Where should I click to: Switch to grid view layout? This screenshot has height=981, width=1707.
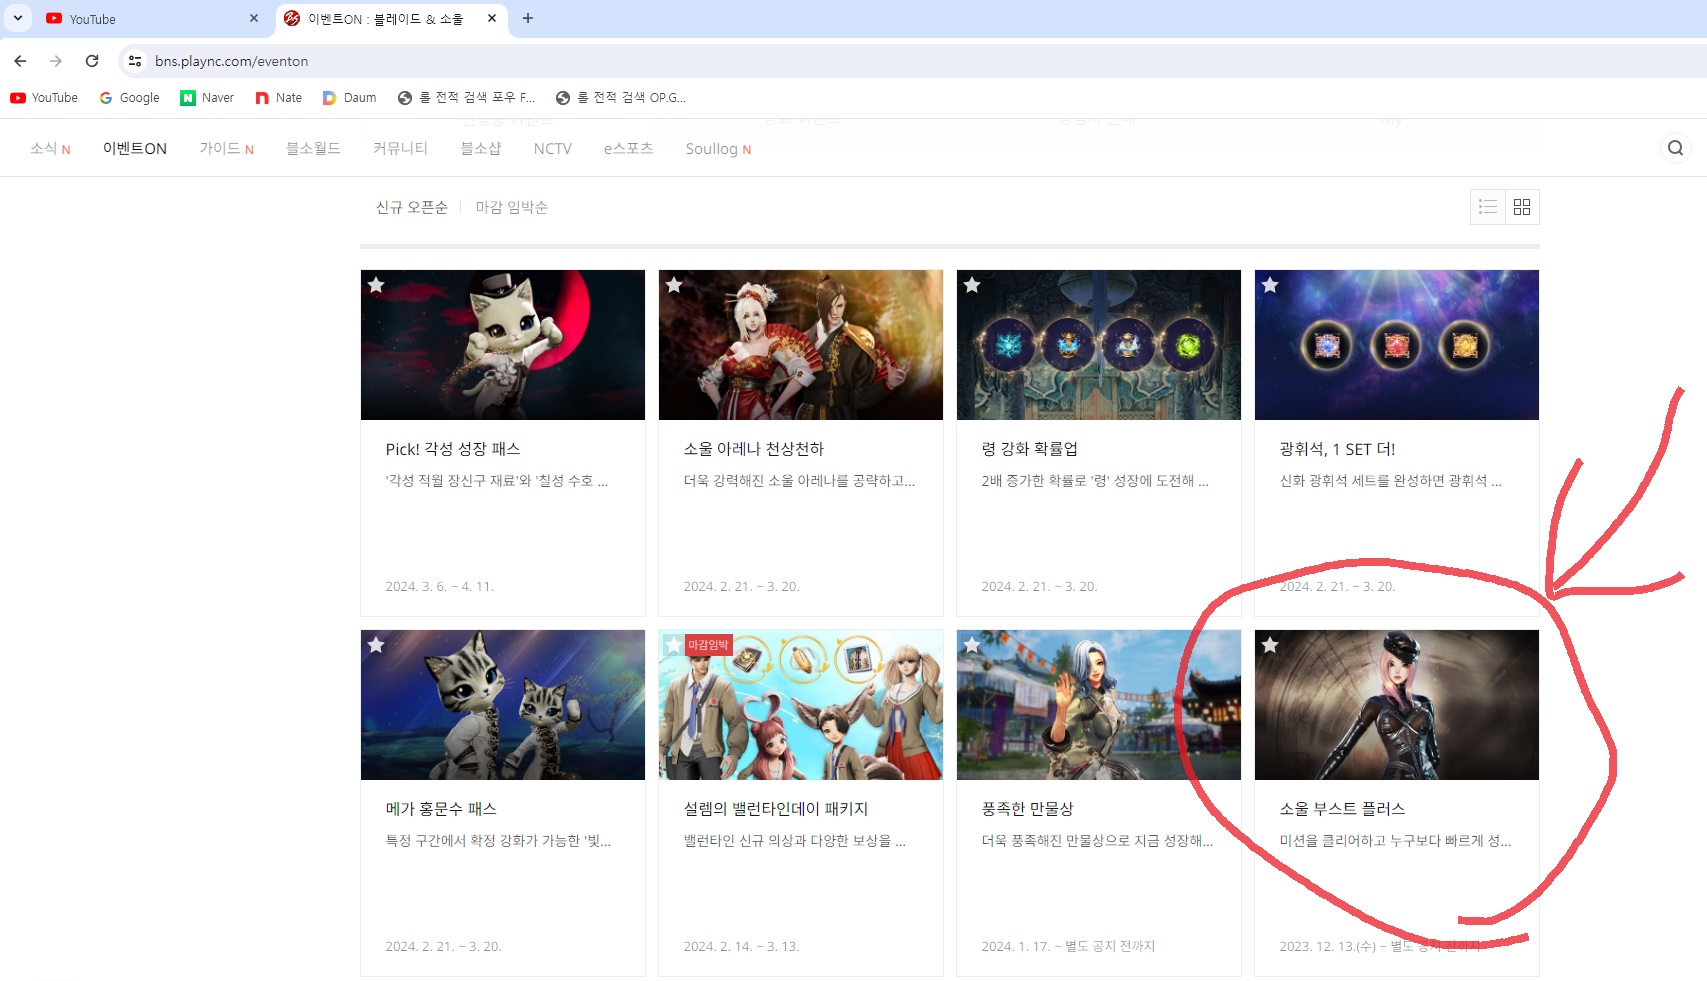coord(1522,206)
